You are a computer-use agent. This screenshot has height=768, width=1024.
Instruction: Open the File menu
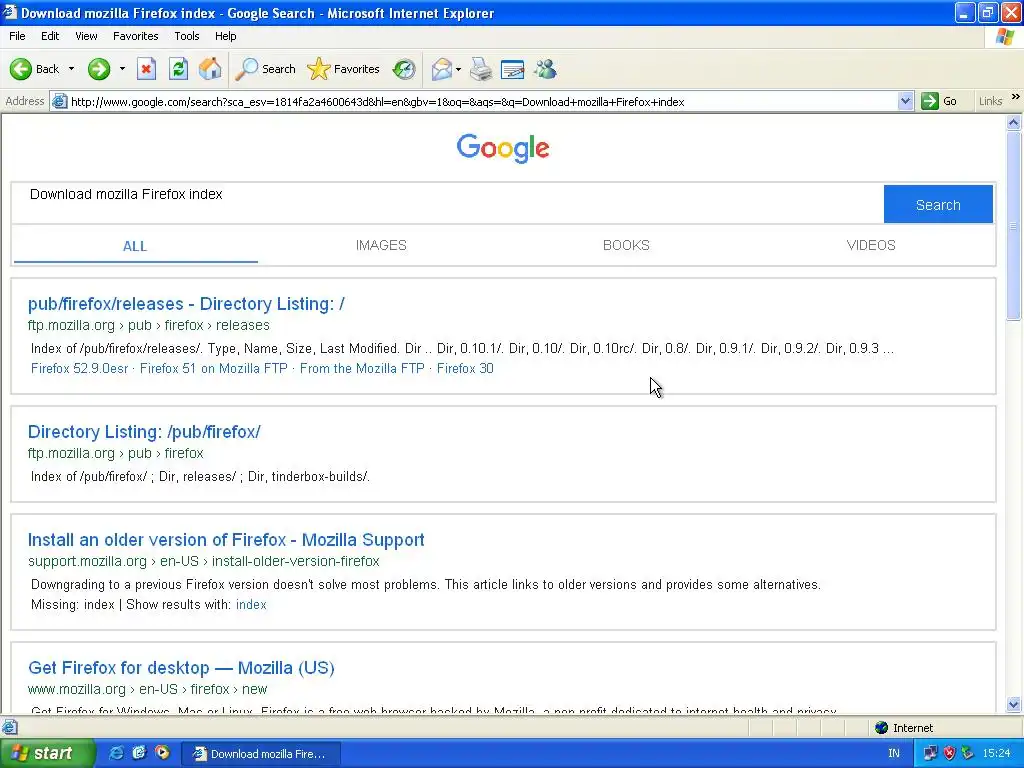tap(17, 36)
